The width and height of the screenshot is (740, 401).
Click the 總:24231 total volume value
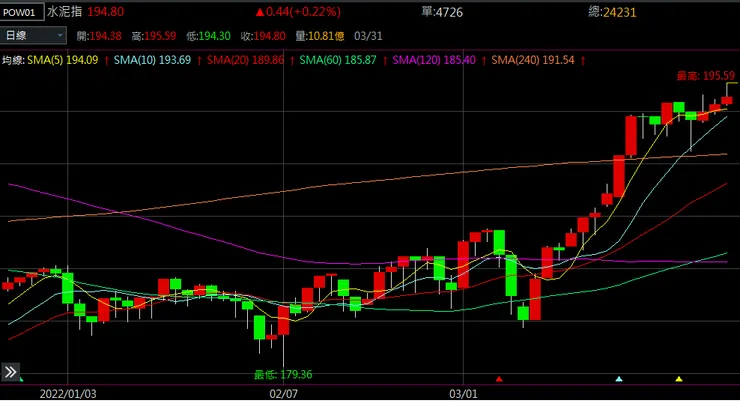pos(612,12)
